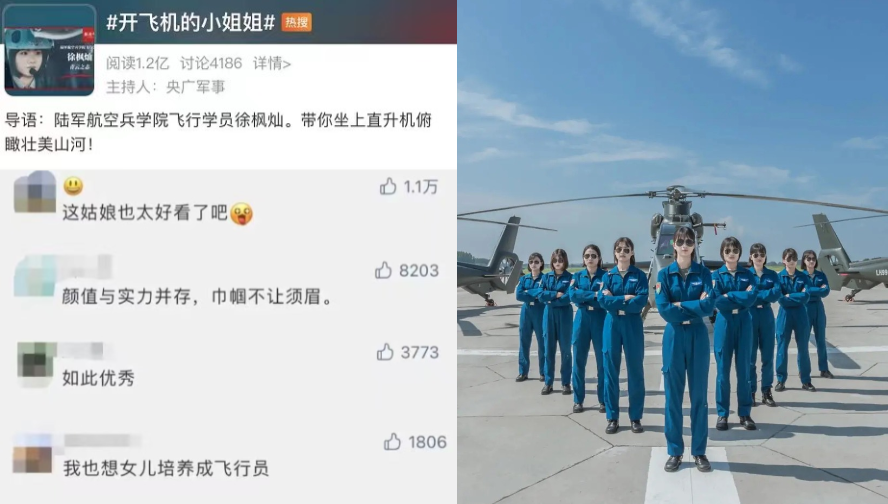Open avatar of the 颜值与实力并存 commenter

[x=35, y=276]
